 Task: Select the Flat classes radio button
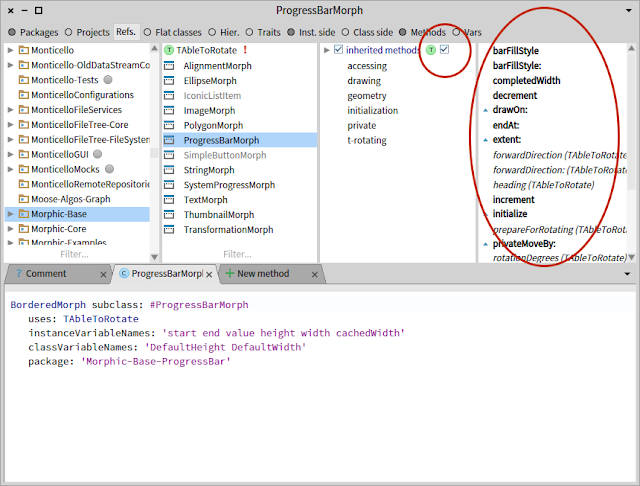147,32
